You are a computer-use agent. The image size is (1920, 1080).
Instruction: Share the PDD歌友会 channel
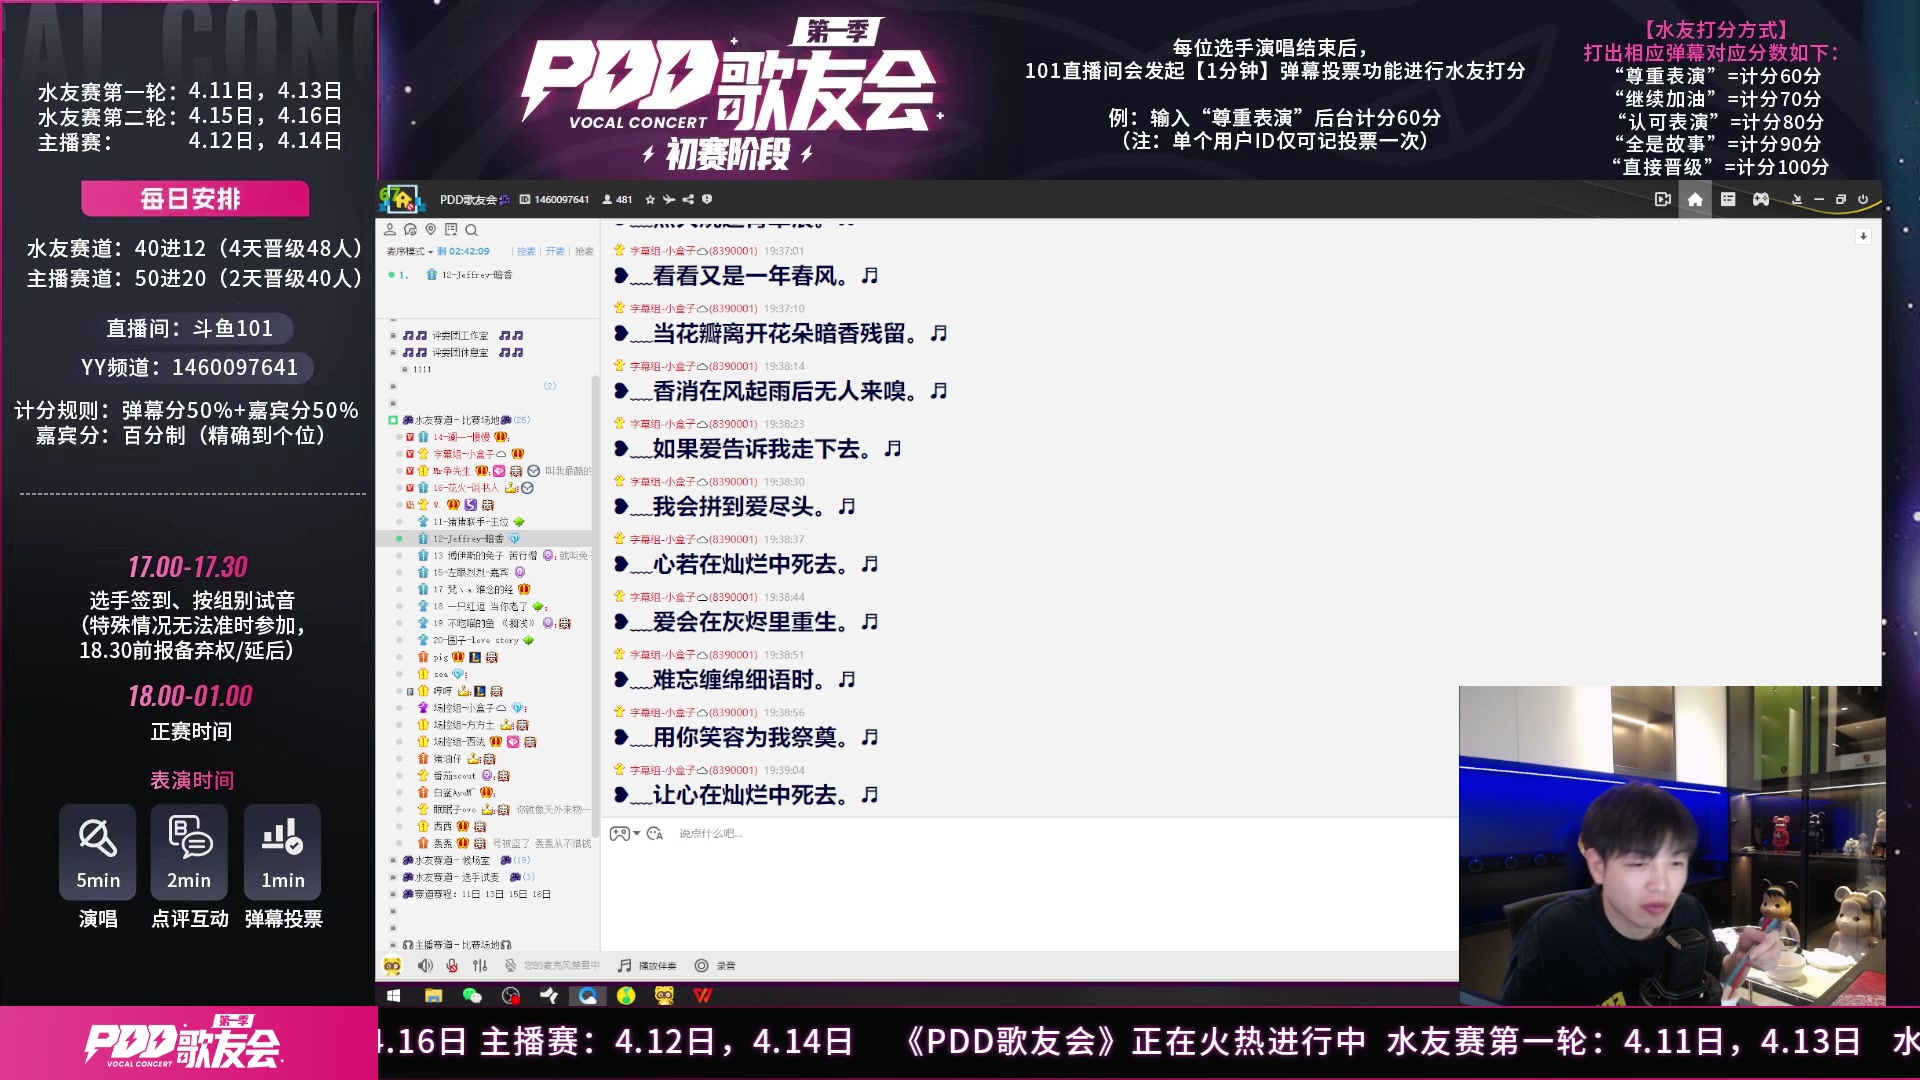pos(688,199)
